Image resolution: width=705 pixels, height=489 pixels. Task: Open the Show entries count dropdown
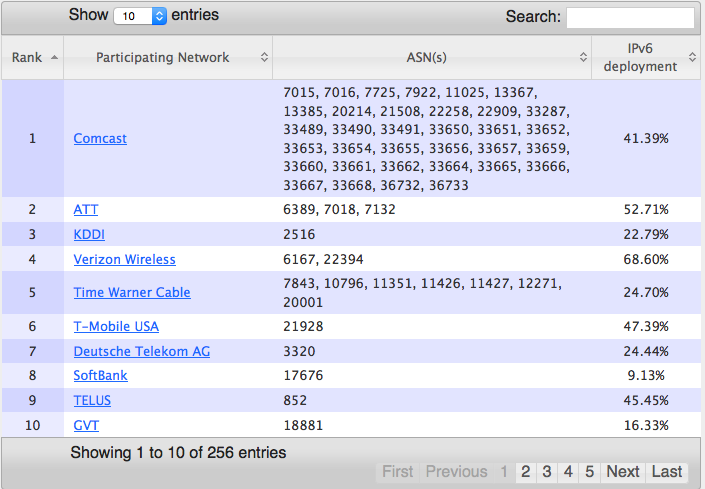pyautogui.click(x=140, y=16)
